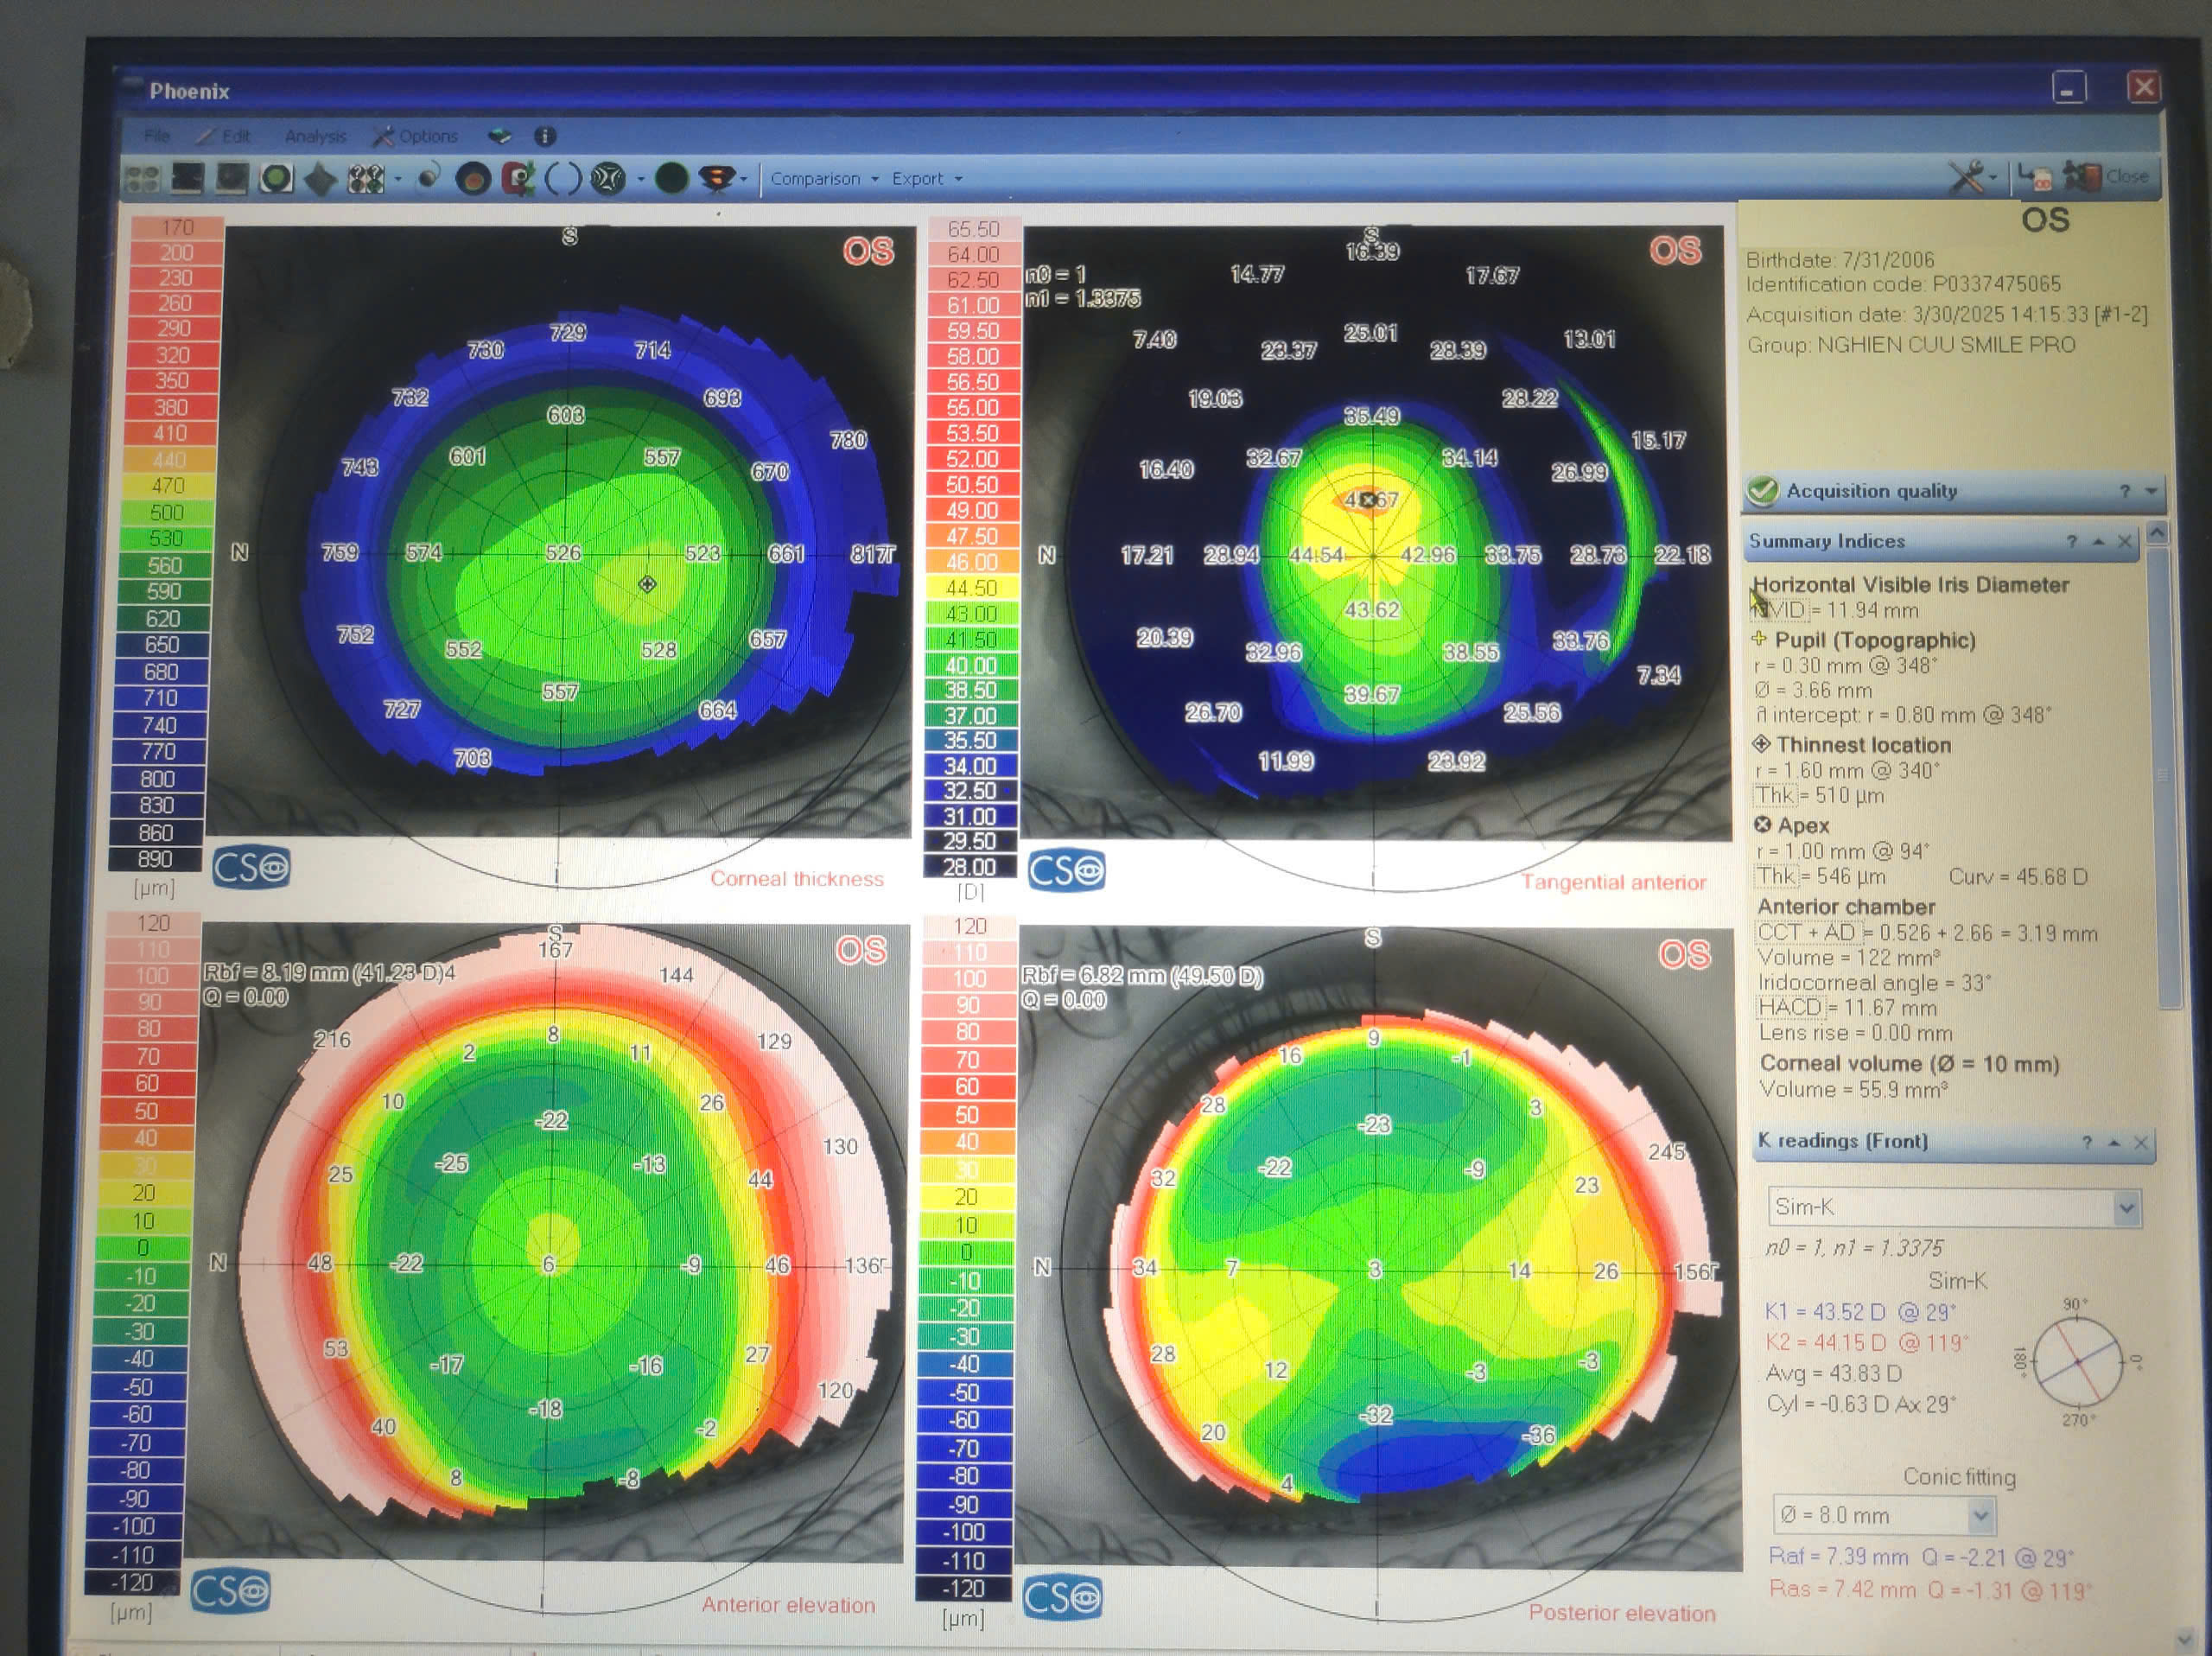Open the book manual icon in menu bar
This screenshot has height=1656, width=2212.
pos(500,136)
